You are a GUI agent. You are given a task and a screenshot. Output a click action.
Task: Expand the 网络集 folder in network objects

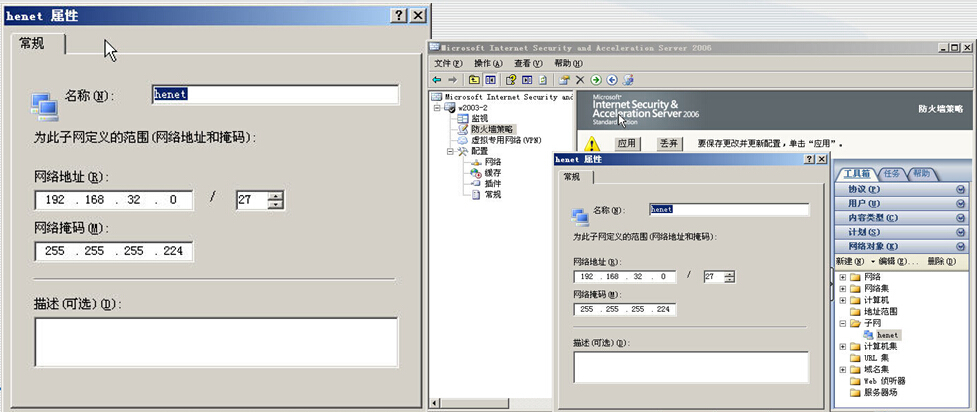[x=842, y=288]
